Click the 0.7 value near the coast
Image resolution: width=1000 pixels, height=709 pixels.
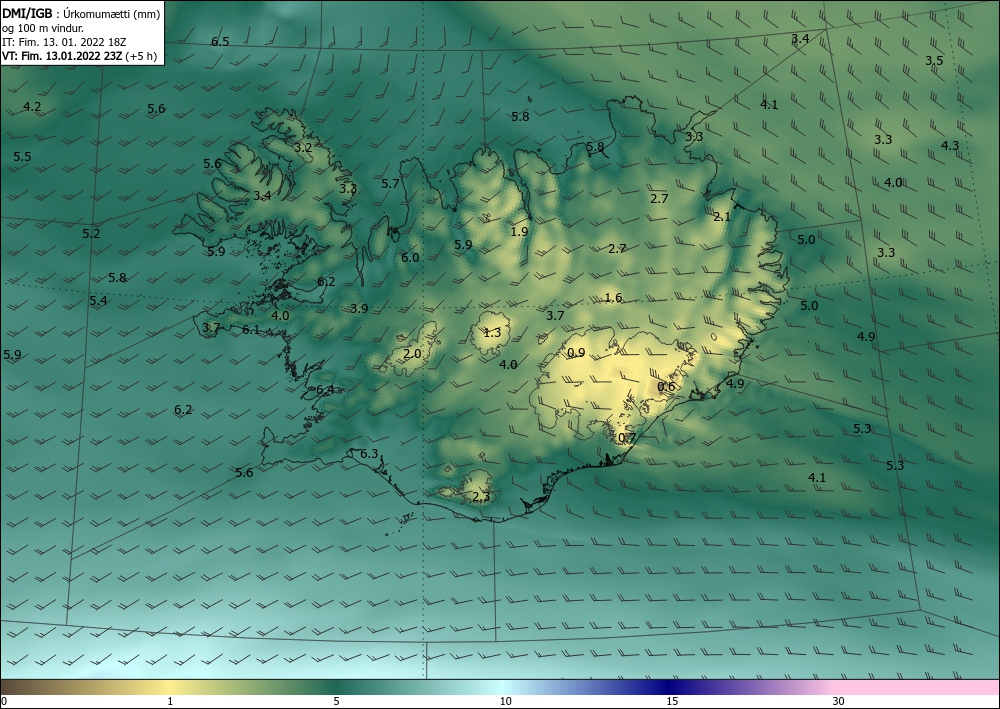[x=627, y=437]
